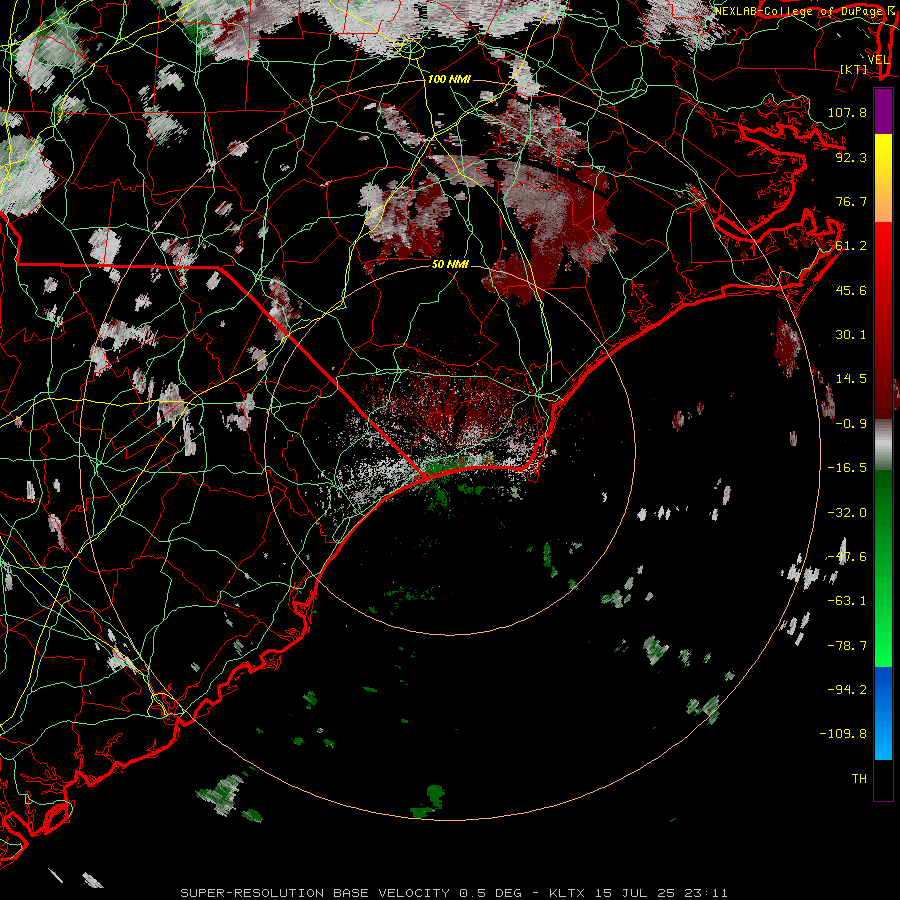Click the Super-Resolution Base Velocity caption
The image size is (900, 900).
454,893
